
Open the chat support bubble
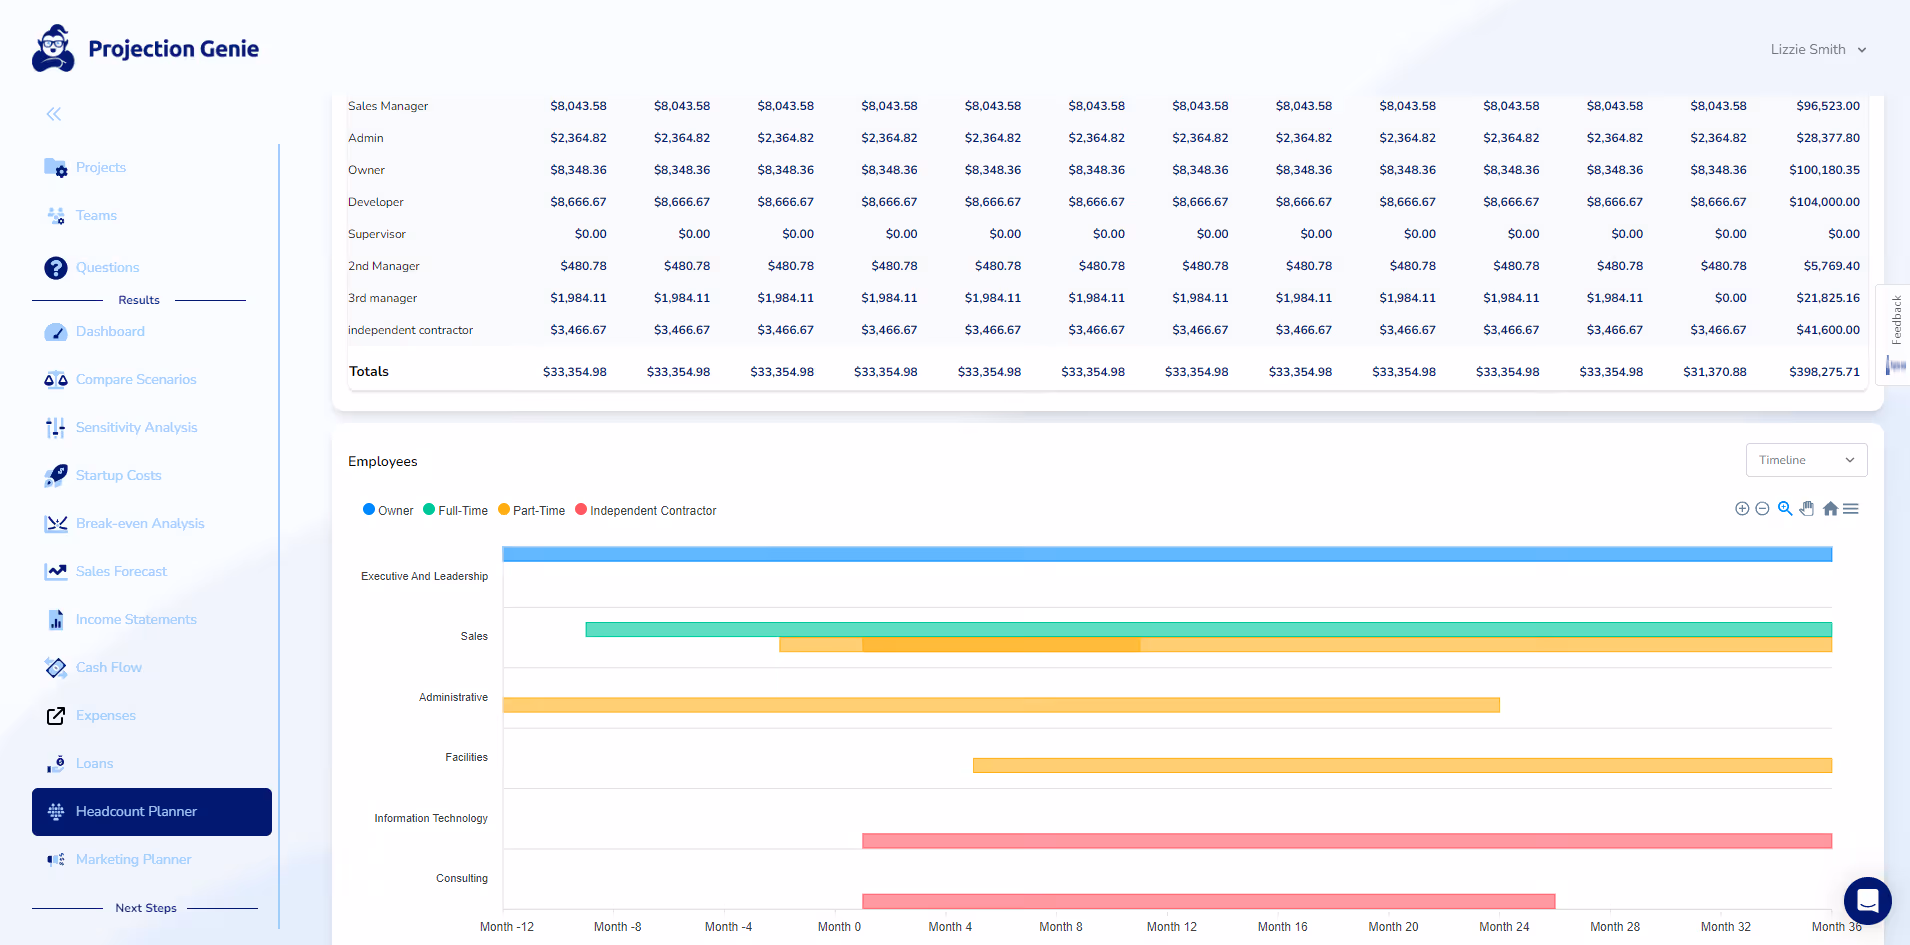click(1867, 900)
